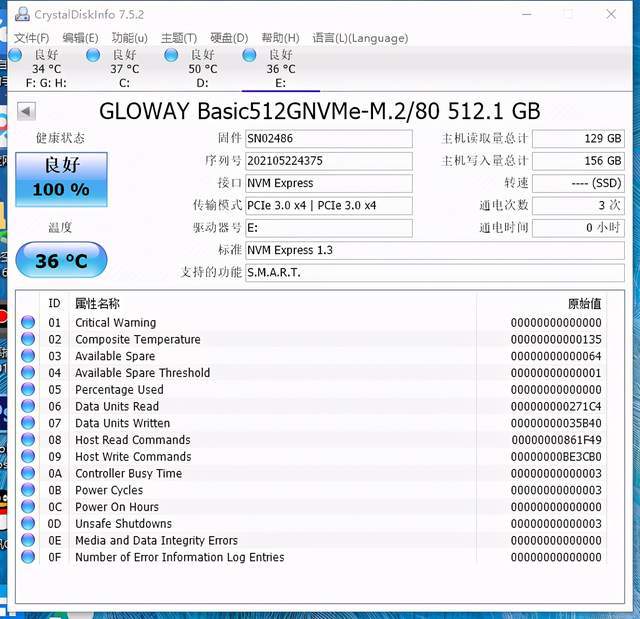Viewport: 640px width, 619px height.
Task: Click the raw value 0000000861F49
Action: [x=556, y=440]
